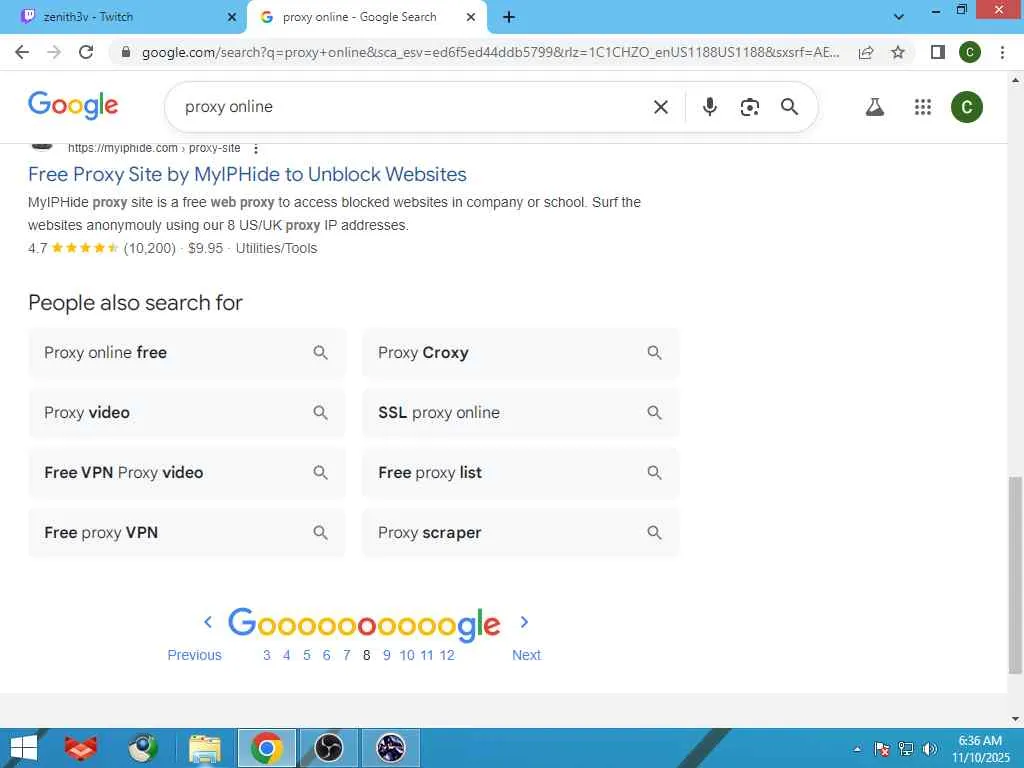Image resolution: width=1024 pixels, height=768 pixels.
Task: Jump to results page 9
Action: pyautogui.click(x=387, y=655)
